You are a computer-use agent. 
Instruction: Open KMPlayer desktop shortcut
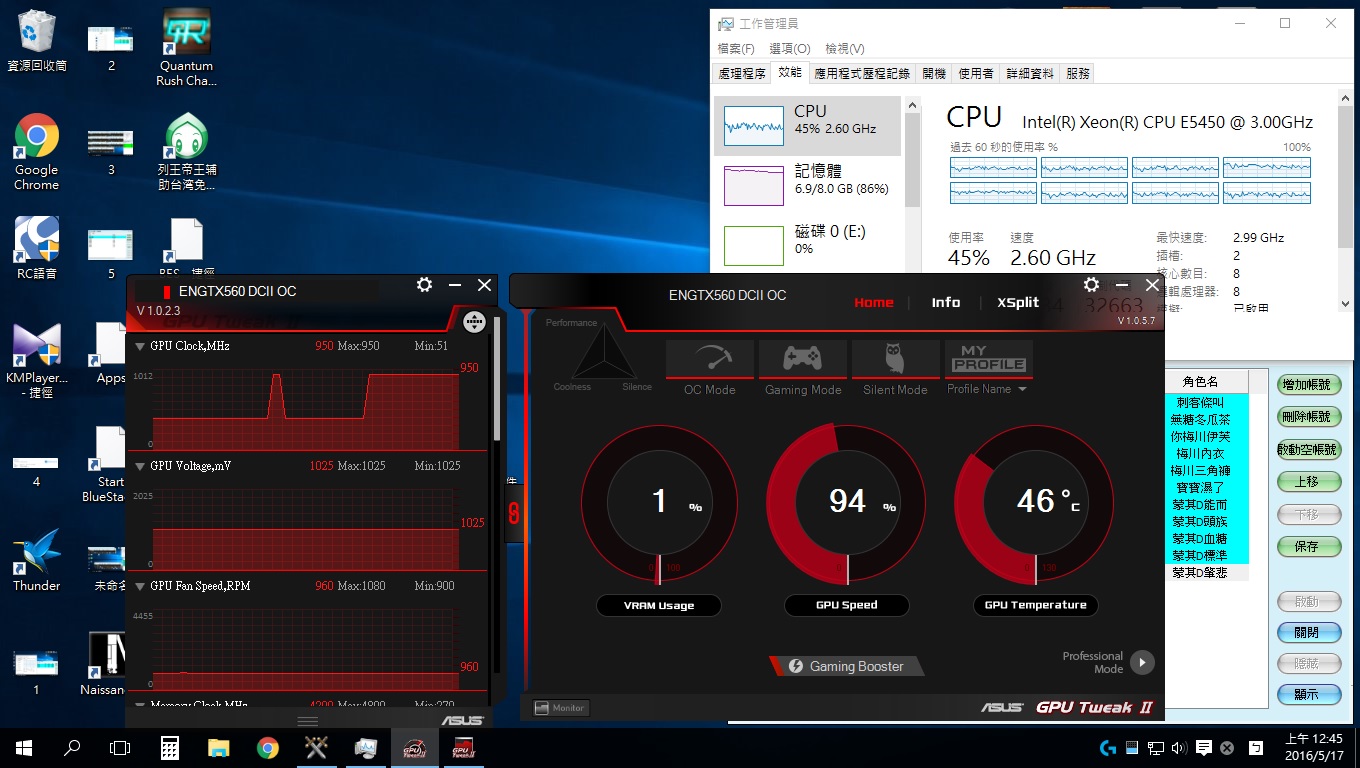37,360
